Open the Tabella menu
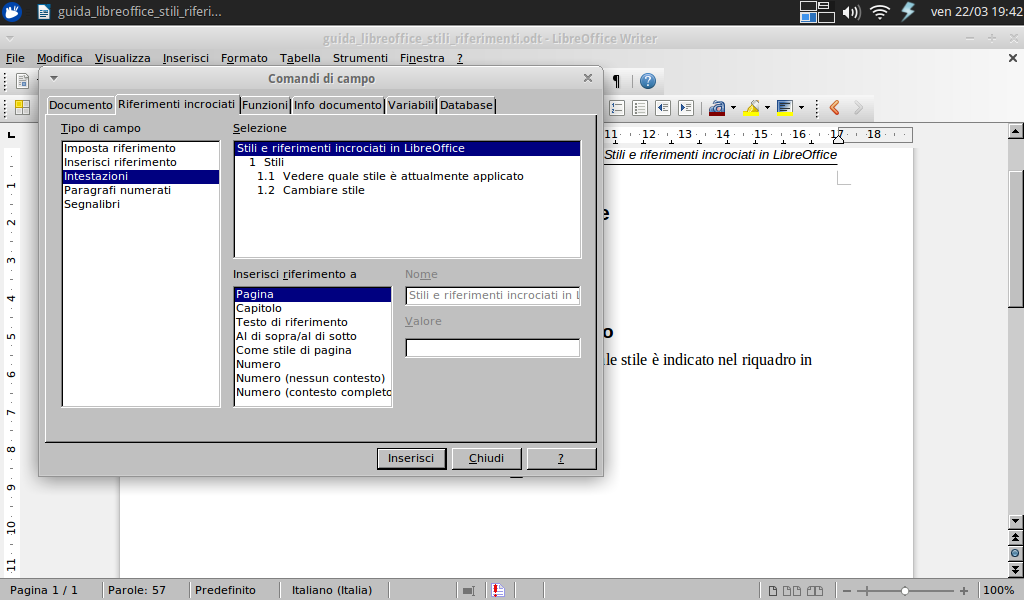This screenshot has height=600, width=1024. [x=300, y=58]
